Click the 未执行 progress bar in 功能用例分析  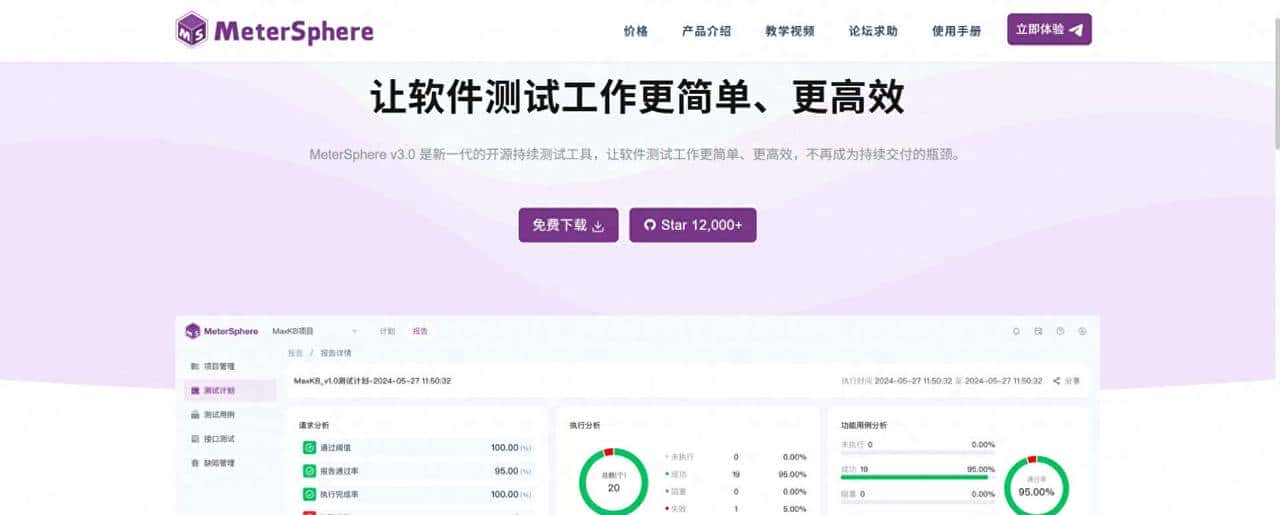[x=918, y=452]
